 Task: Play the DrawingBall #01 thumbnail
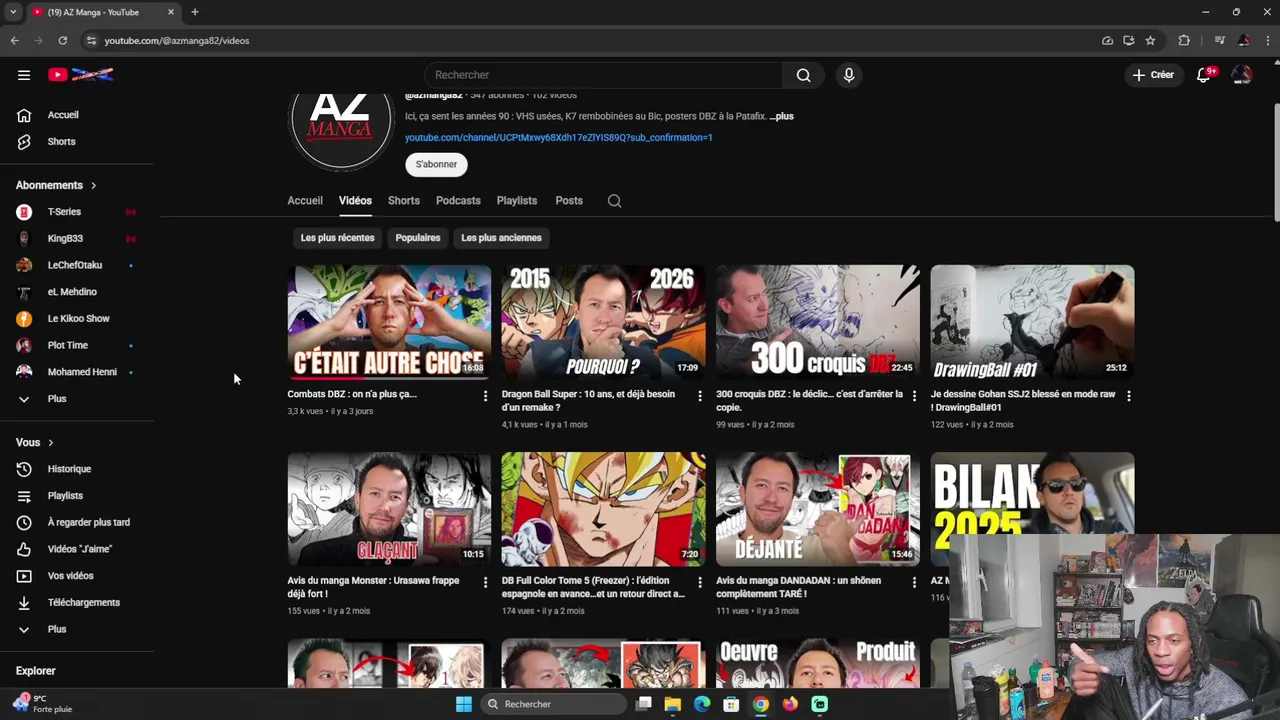click(x=1032, y=322)
